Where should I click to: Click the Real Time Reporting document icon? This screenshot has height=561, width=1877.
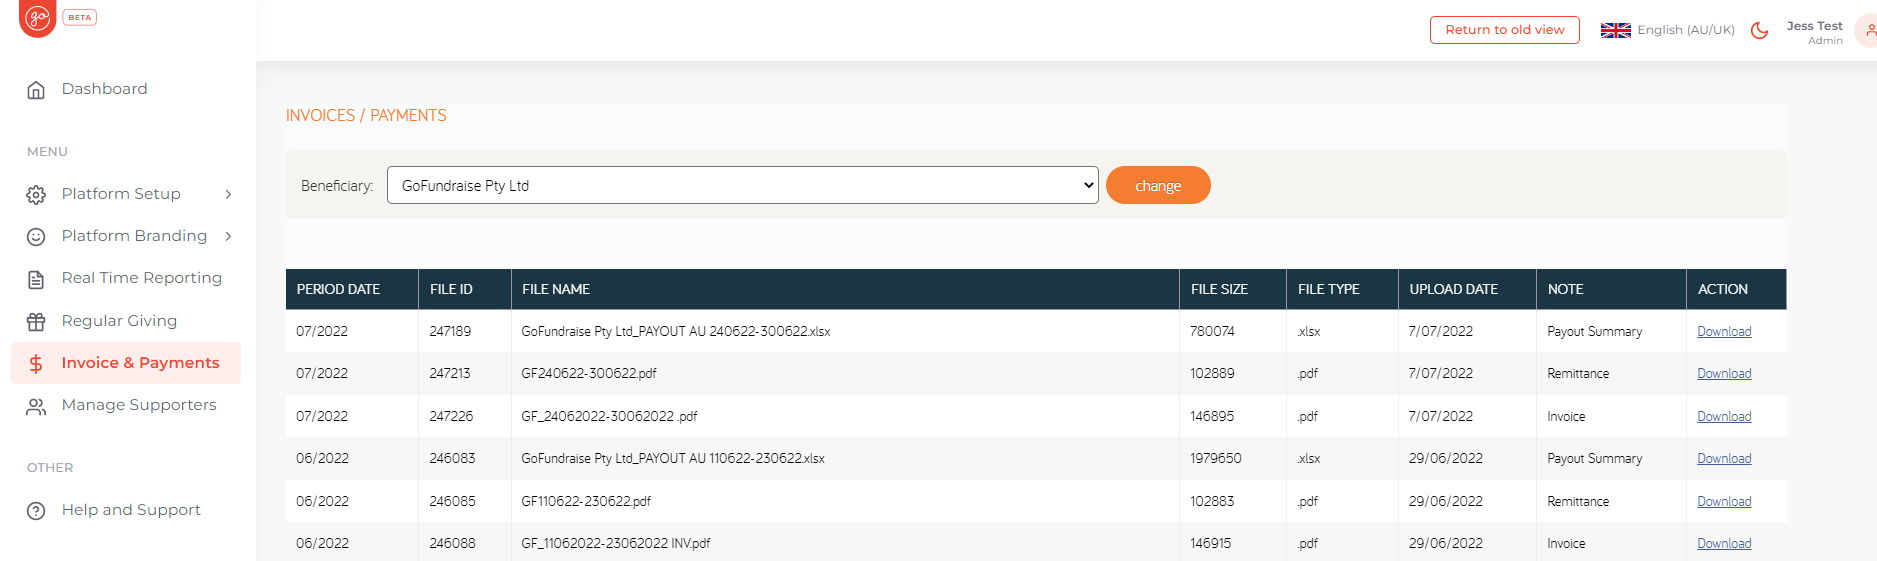[x=36, y=279]
